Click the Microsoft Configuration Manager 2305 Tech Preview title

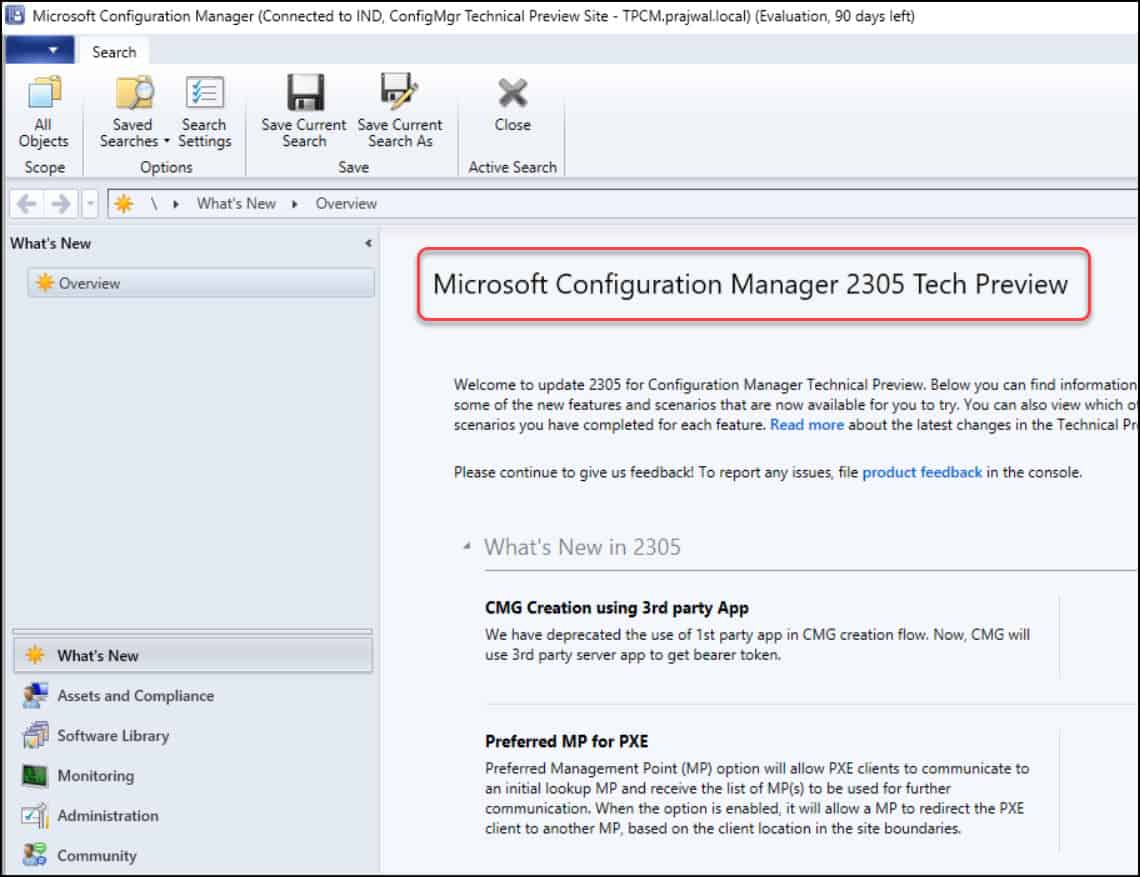click(750, 284)
